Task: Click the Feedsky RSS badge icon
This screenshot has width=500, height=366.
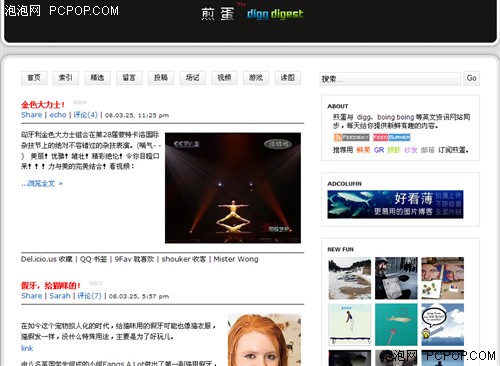Action: 352,137
